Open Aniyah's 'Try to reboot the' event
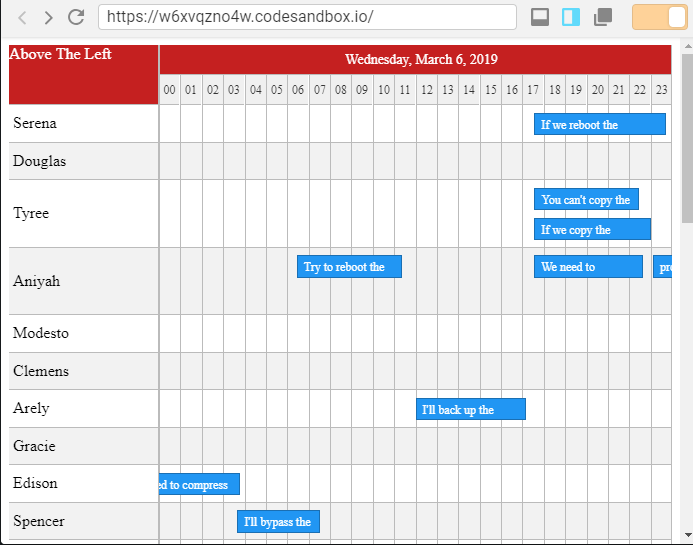The image size is (693, 545). click(x=349, y=267)
